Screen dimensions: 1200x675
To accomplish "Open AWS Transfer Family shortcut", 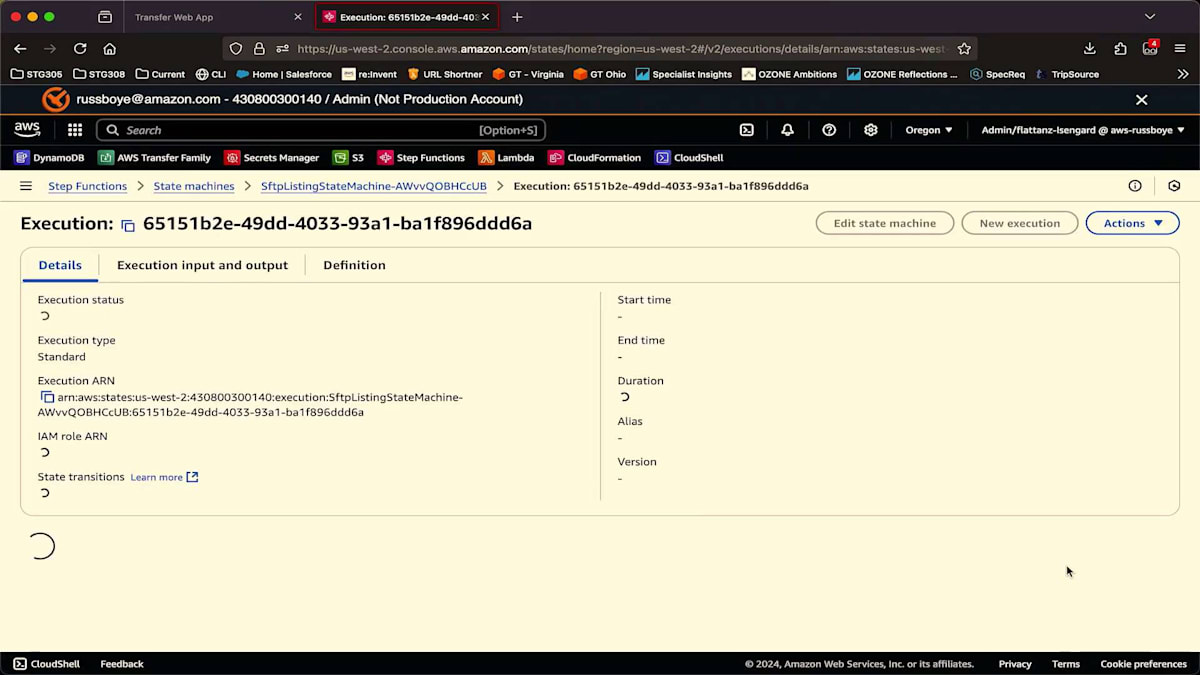I will click(x=155, y=158).
